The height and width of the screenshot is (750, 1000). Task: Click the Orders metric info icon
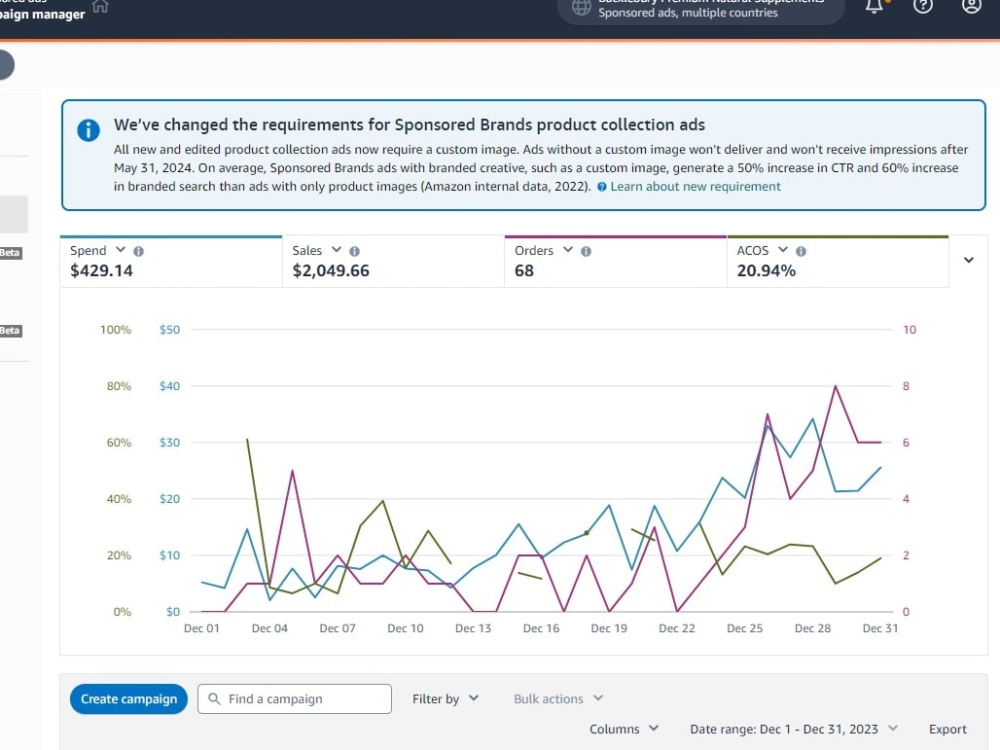(586, 251)
